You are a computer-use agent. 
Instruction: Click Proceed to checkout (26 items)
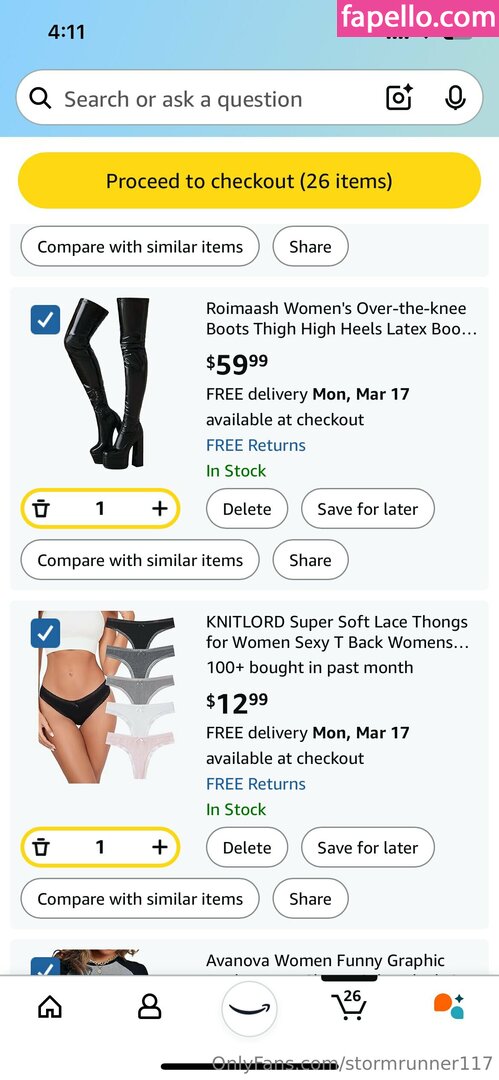pyautogui.click(x=249, y=181)
